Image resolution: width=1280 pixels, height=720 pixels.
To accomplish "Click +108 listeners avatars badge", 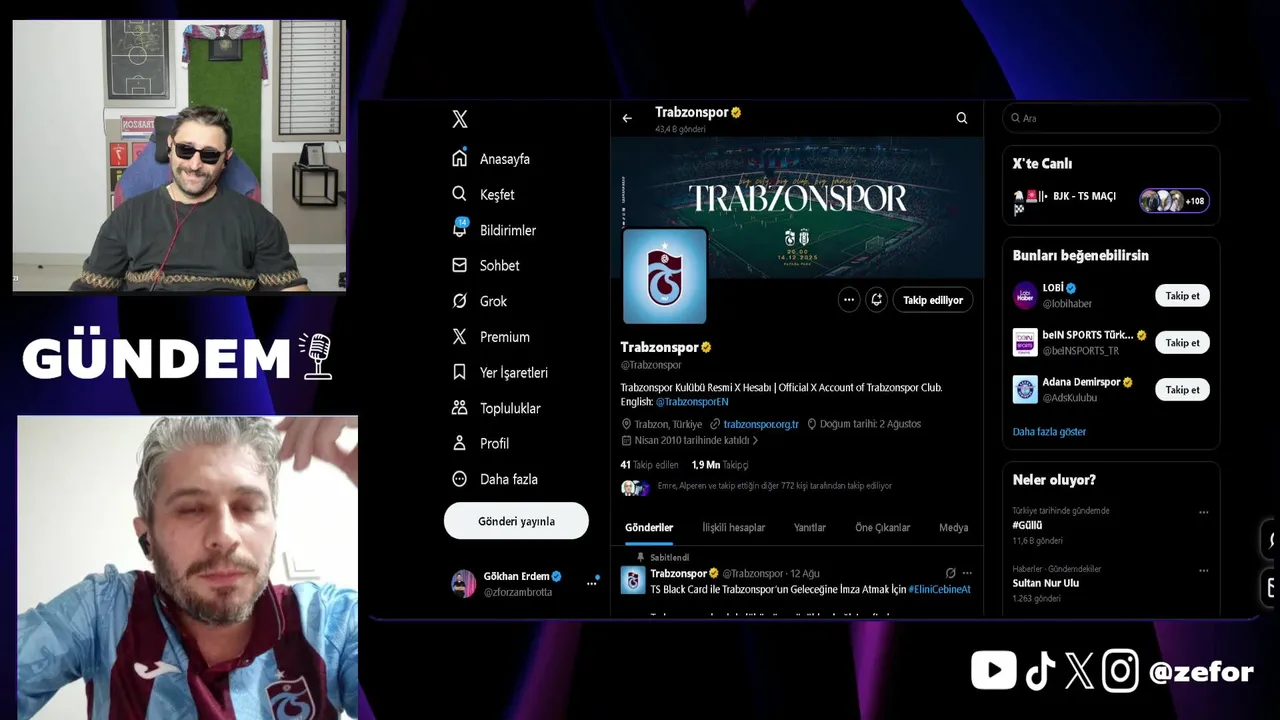I will pyautogui.click(x=1174, y=201).
